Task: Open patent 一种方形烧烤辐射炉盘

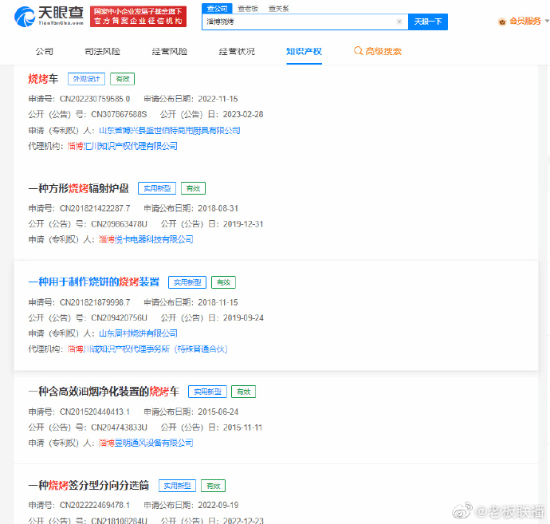Action: 79,188
